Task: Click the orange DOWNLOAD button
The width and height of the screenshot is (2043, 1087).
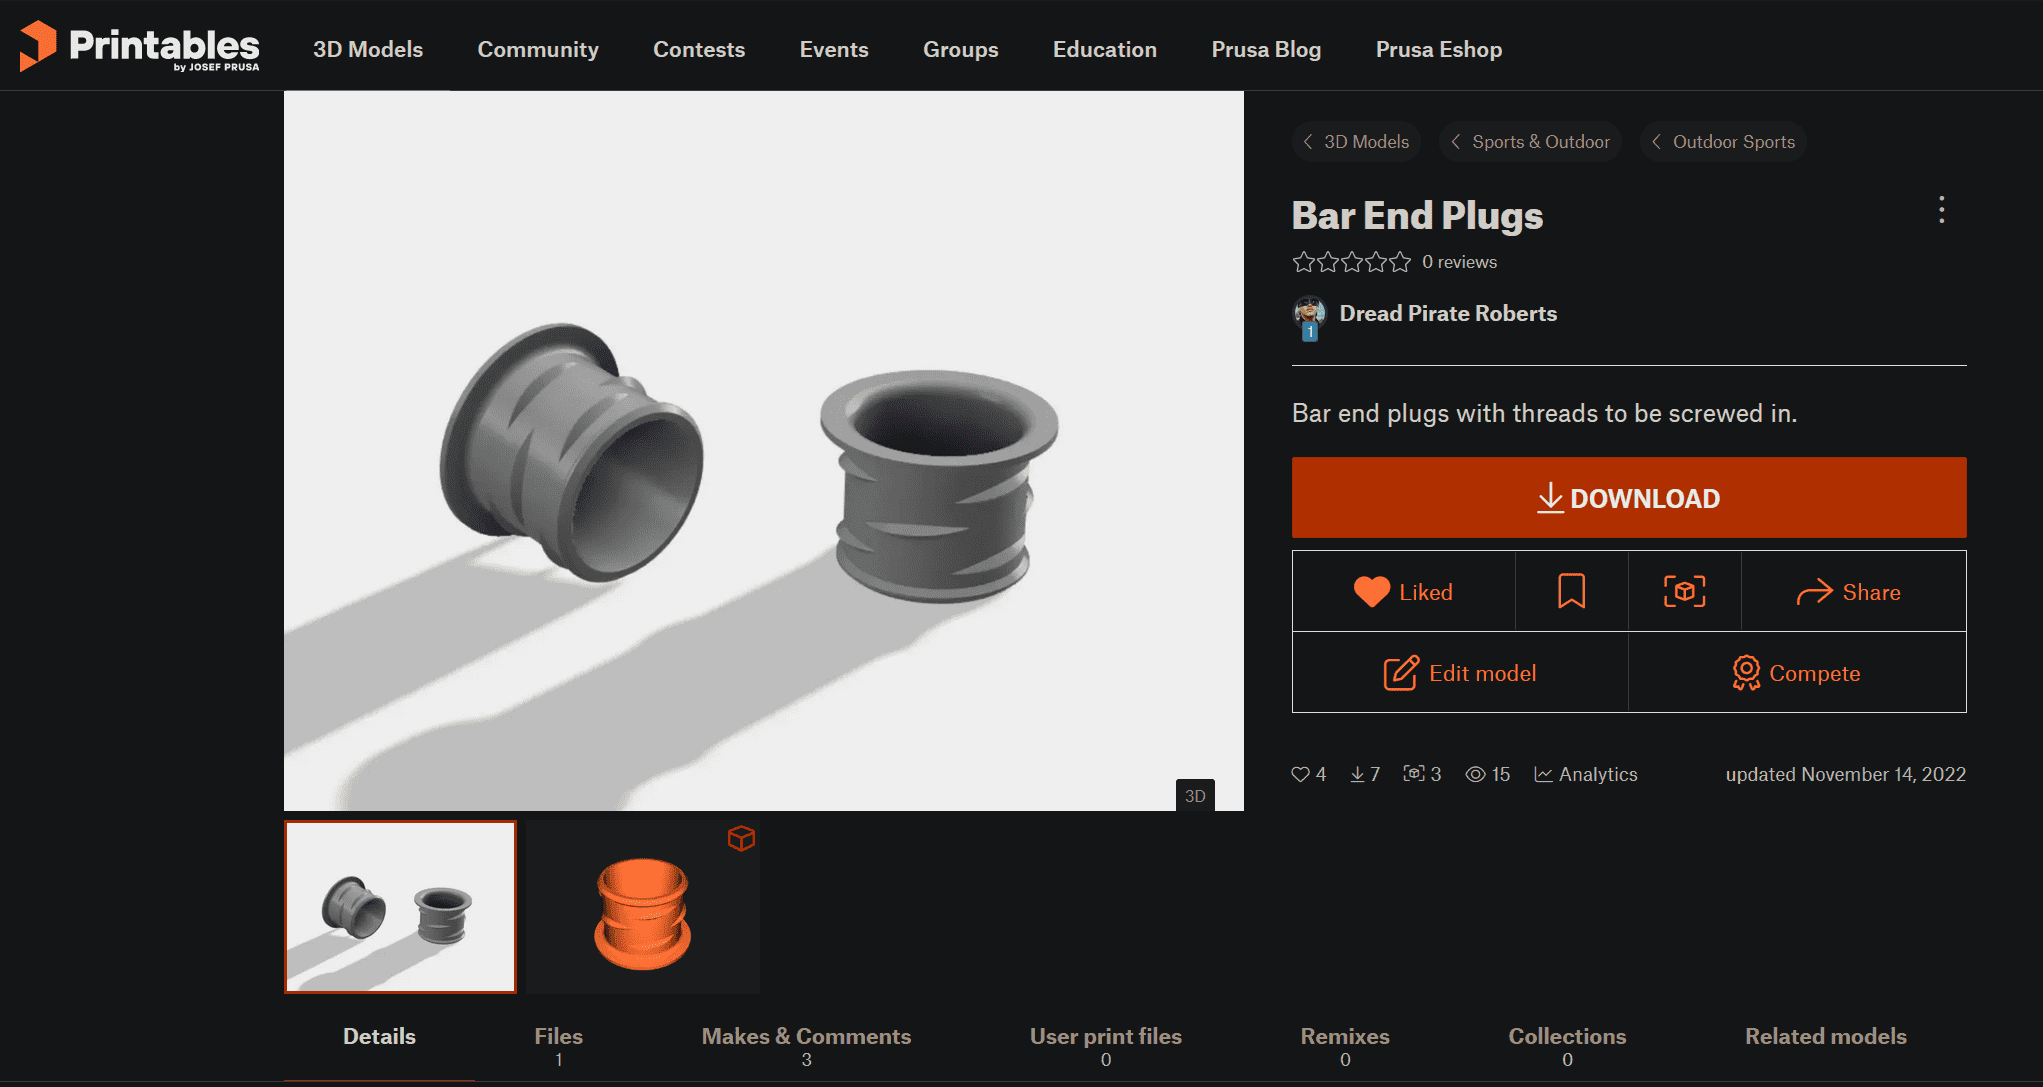Action: click(x=1629, y=497)
